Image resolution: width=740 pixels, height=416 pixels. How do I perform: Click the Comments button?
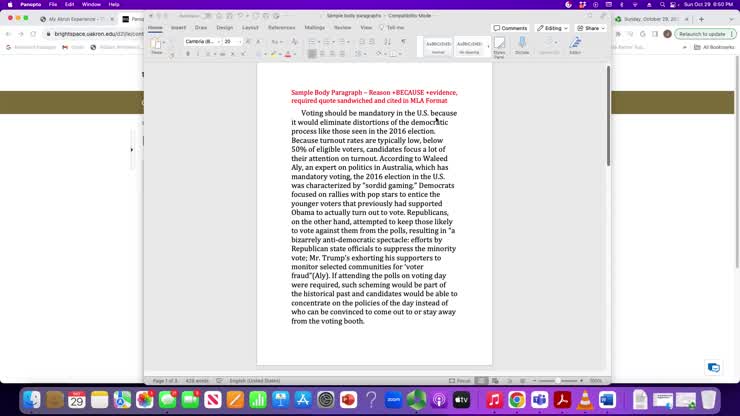pos(510,28)
